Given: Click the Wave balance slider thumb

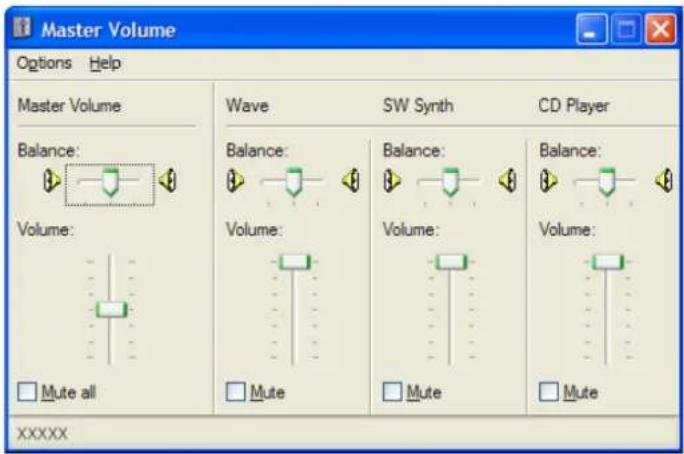Looking at the screenshot, I should (x=294, y=181).
